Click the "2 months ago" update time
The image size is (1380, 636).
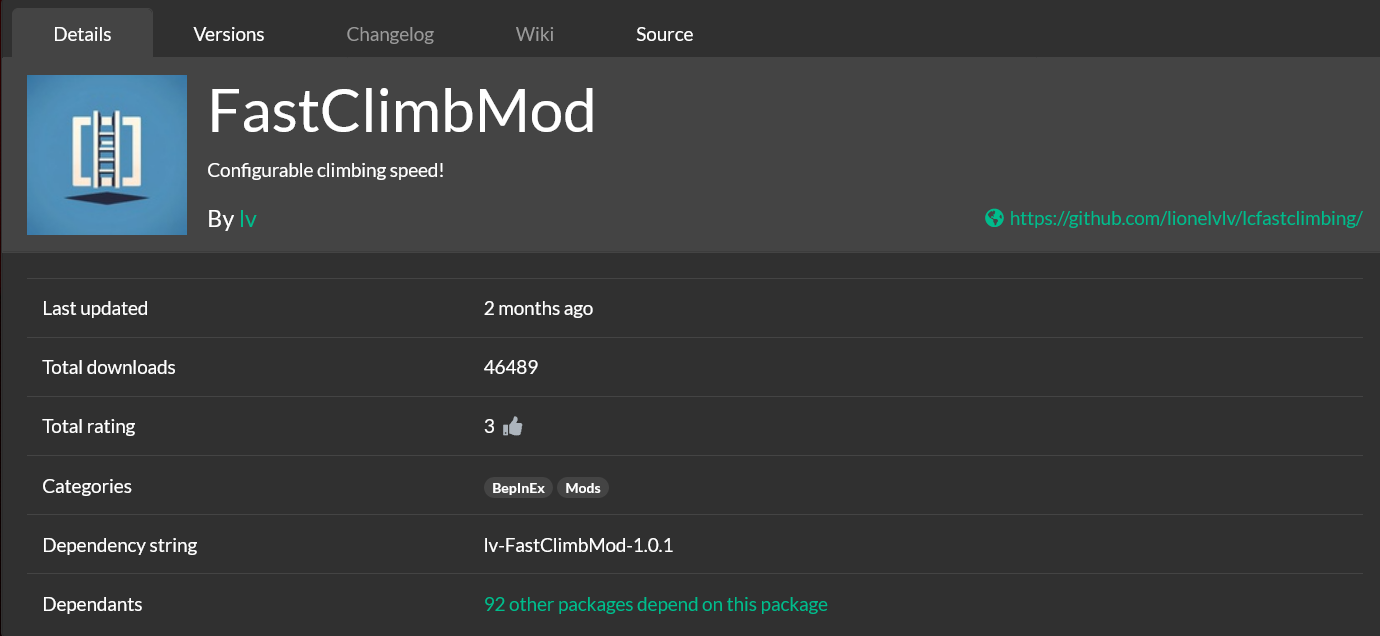tap(538, 308)
